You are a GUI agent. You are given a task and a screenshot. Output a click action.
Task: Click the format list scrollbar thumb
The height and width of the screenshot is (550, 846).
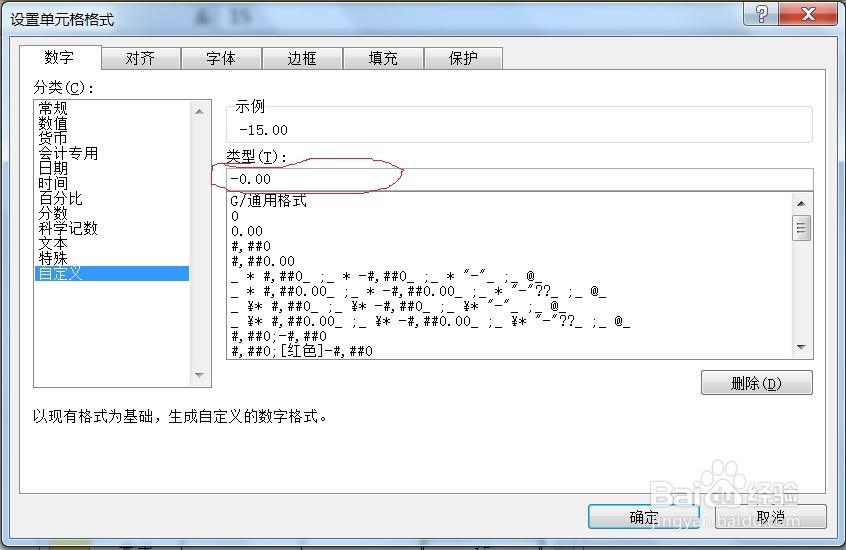(x=801, y=228)
